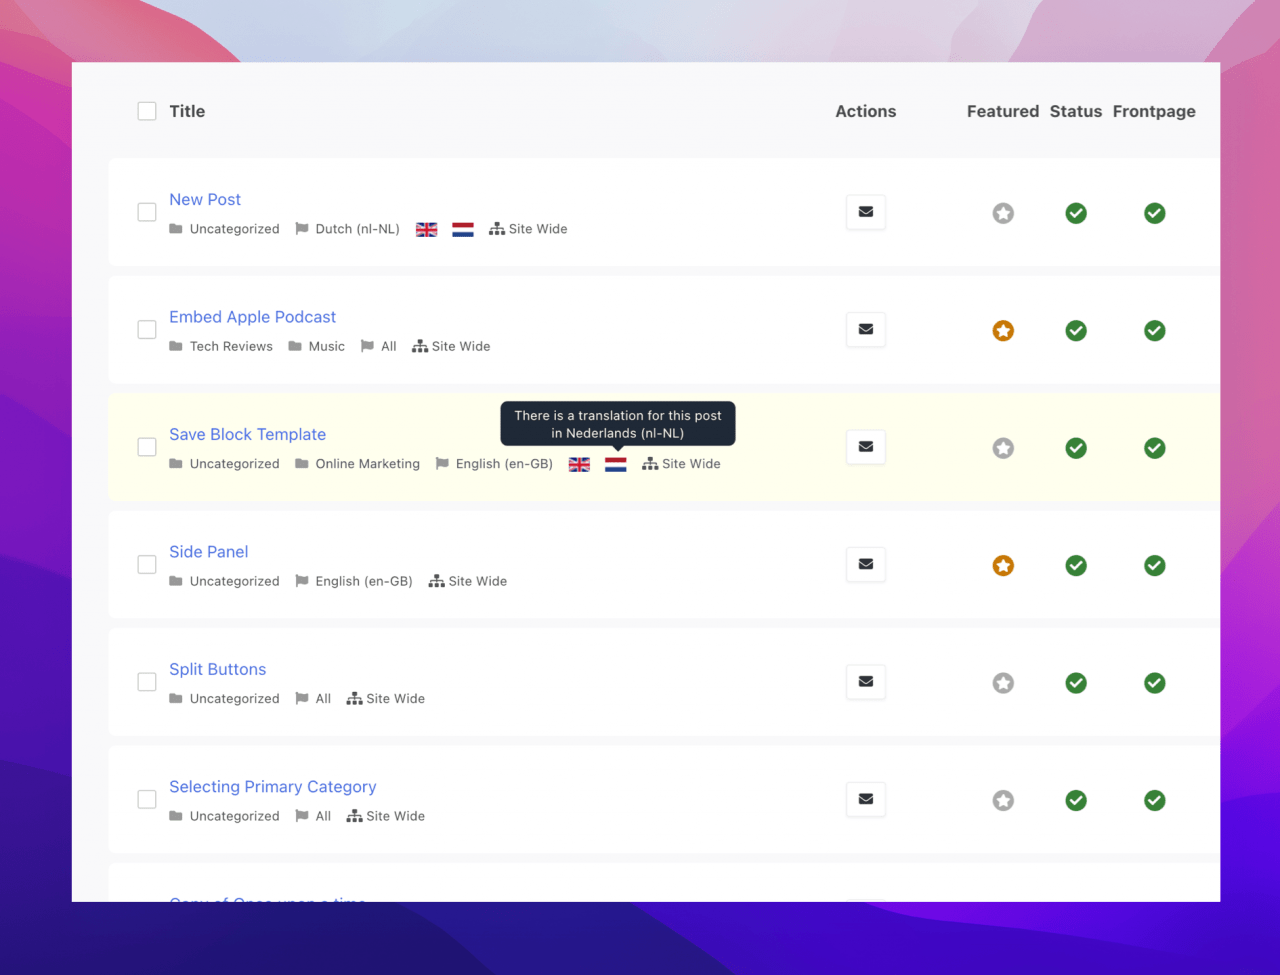Screen dimensions: 1280x975
Task: Open the New Post title link
Action: pos(205,199)
